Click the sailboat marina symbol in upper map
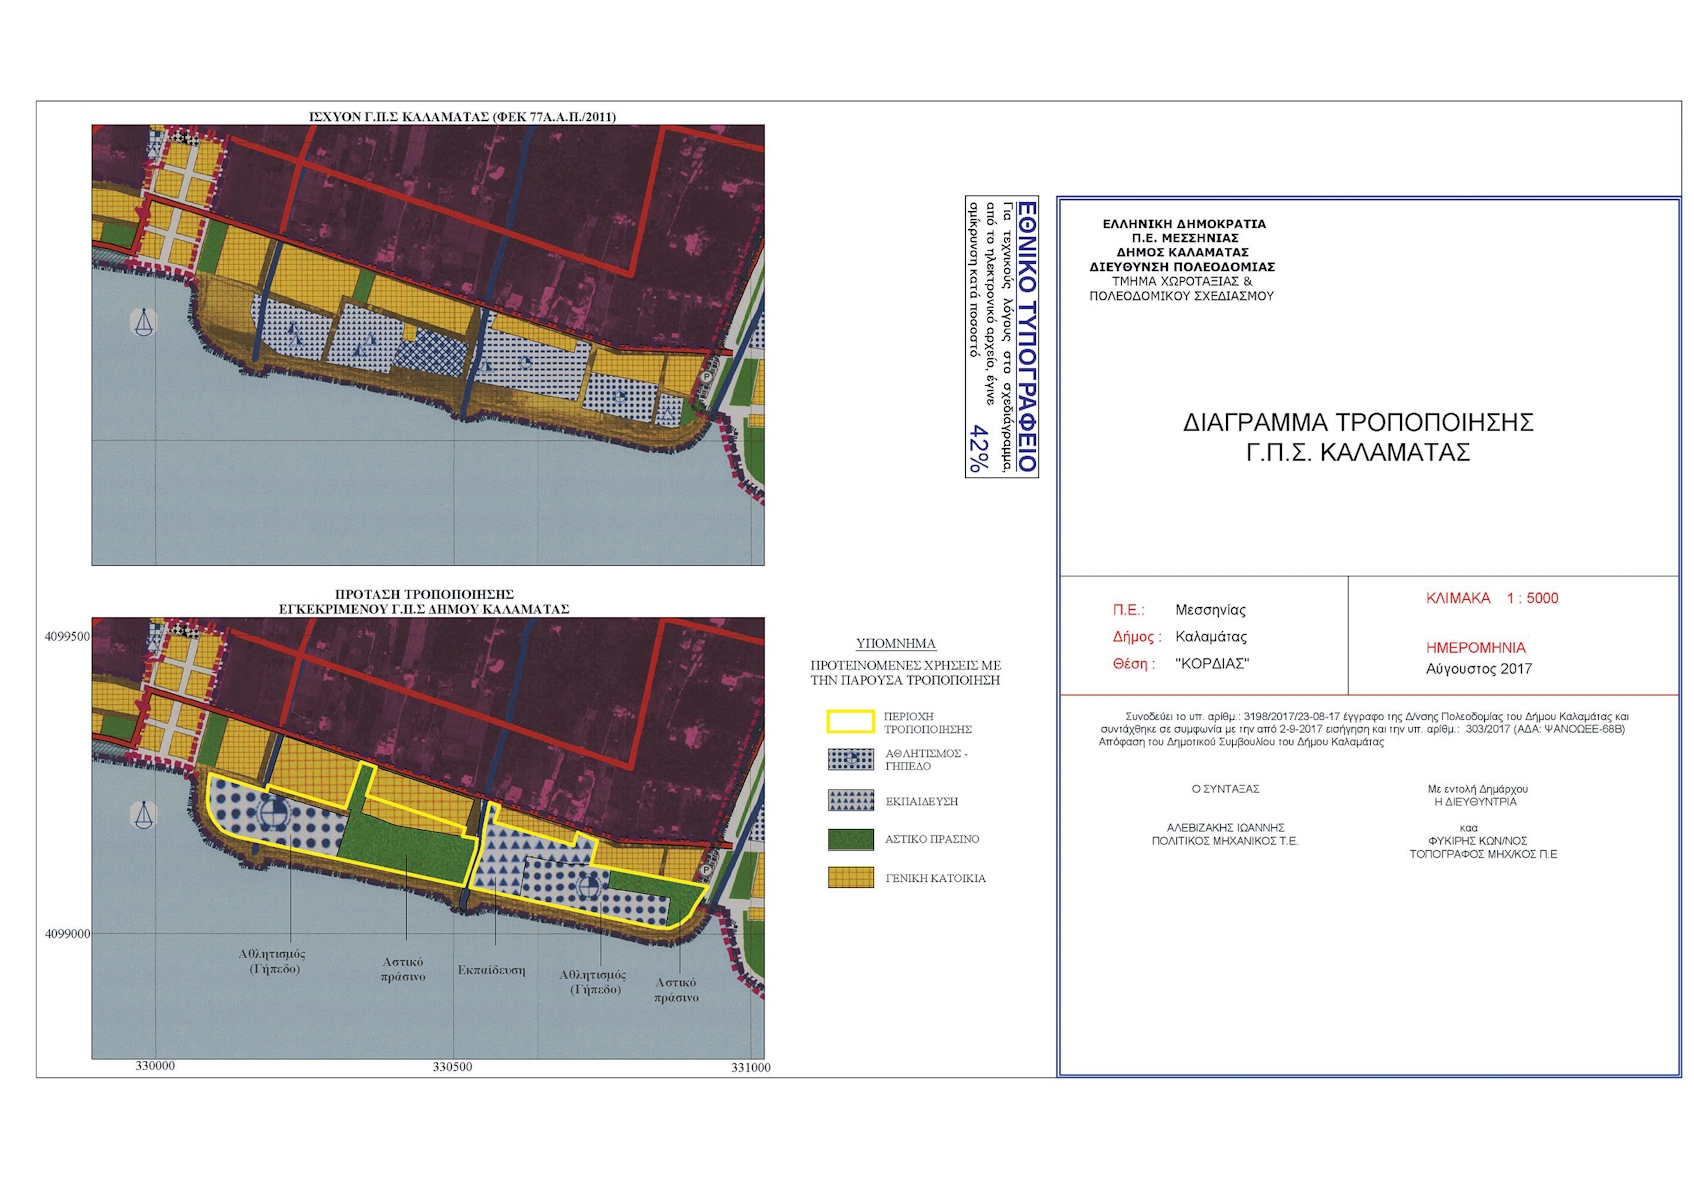This screenshot has width=1694, height=1177. [x=144, y=322]
